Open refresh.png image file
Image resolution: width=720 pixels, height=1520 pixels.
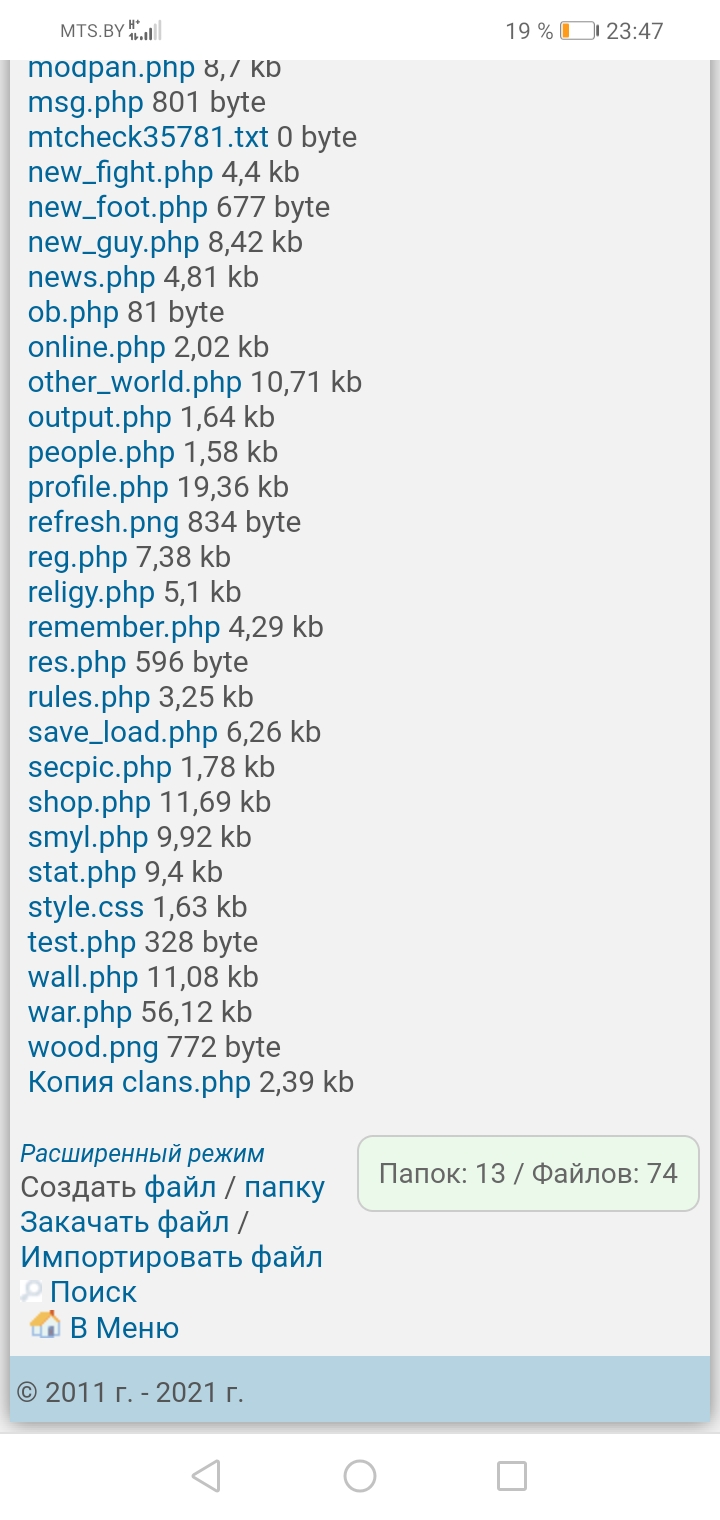click(x=103, y=522)
